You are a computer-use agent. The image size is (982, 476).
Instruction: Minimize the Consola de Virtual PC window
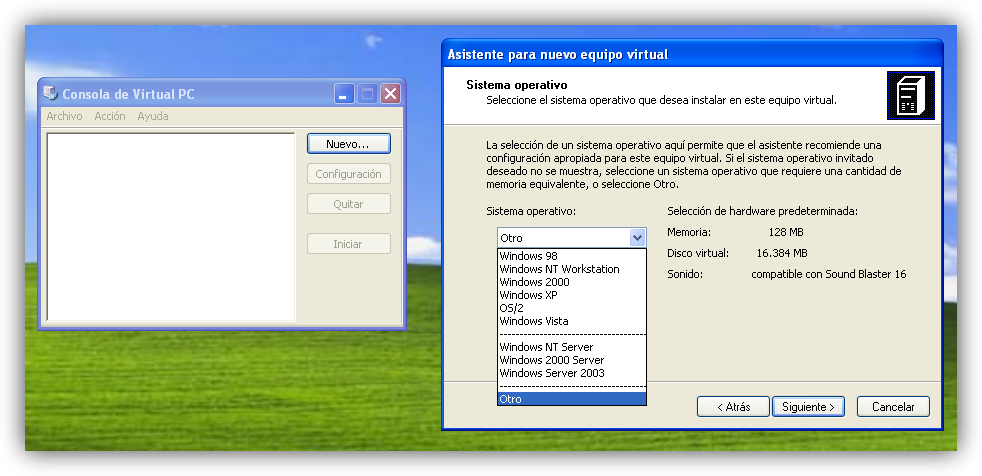(x=345, y=94)
